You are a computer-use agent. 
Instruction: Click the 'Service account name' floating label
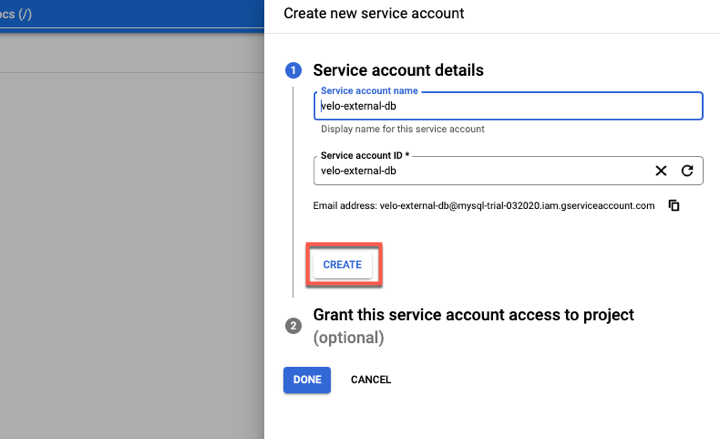(369, 90)
